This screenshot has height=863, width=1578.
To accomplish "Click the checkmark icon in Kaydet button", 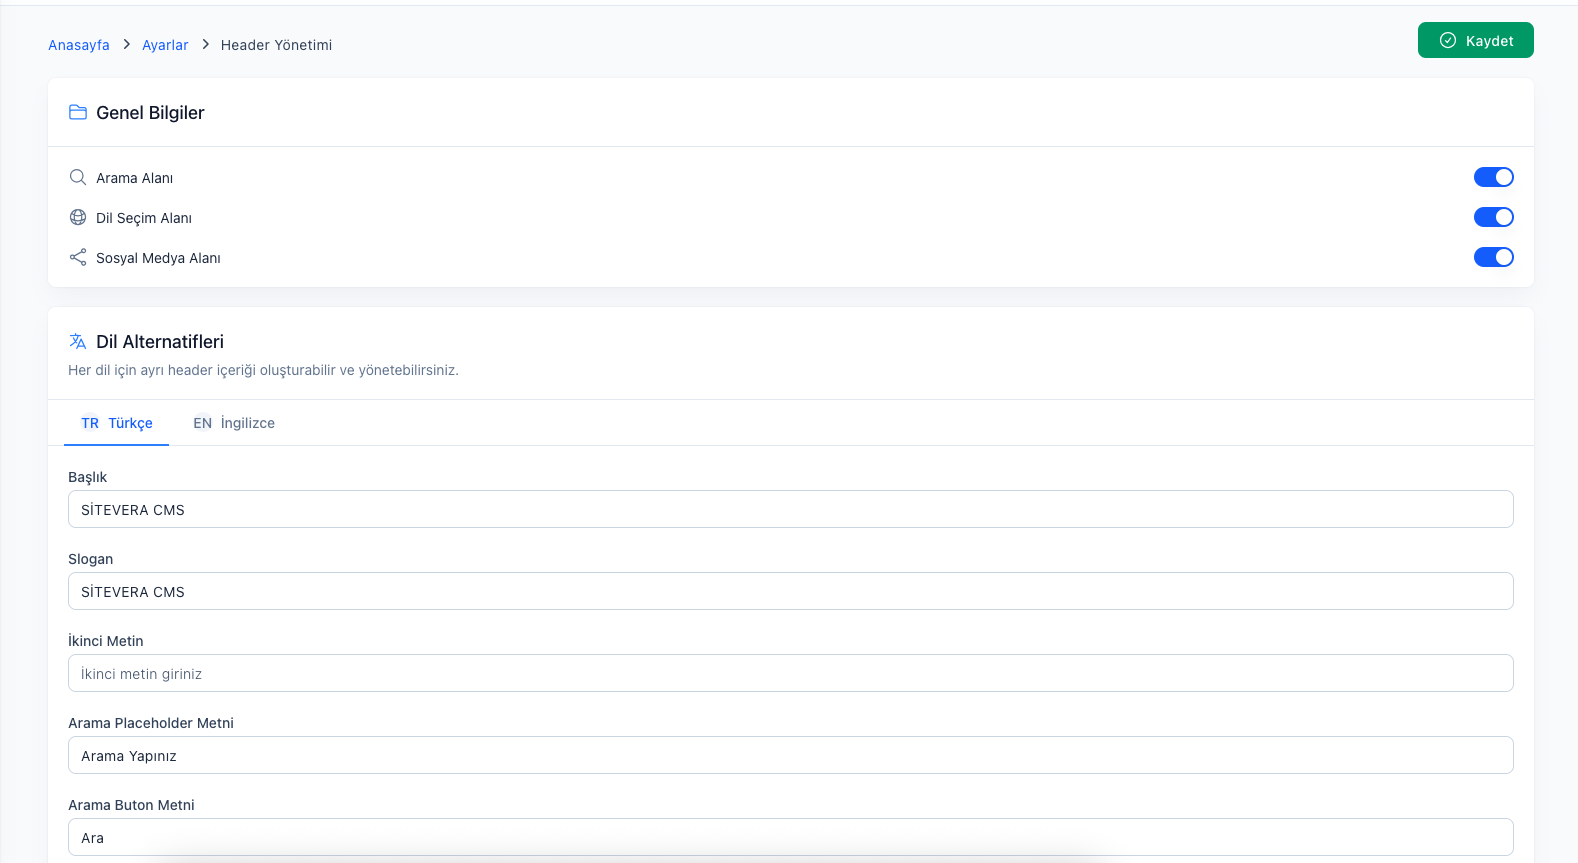I will pos(1447,40).
